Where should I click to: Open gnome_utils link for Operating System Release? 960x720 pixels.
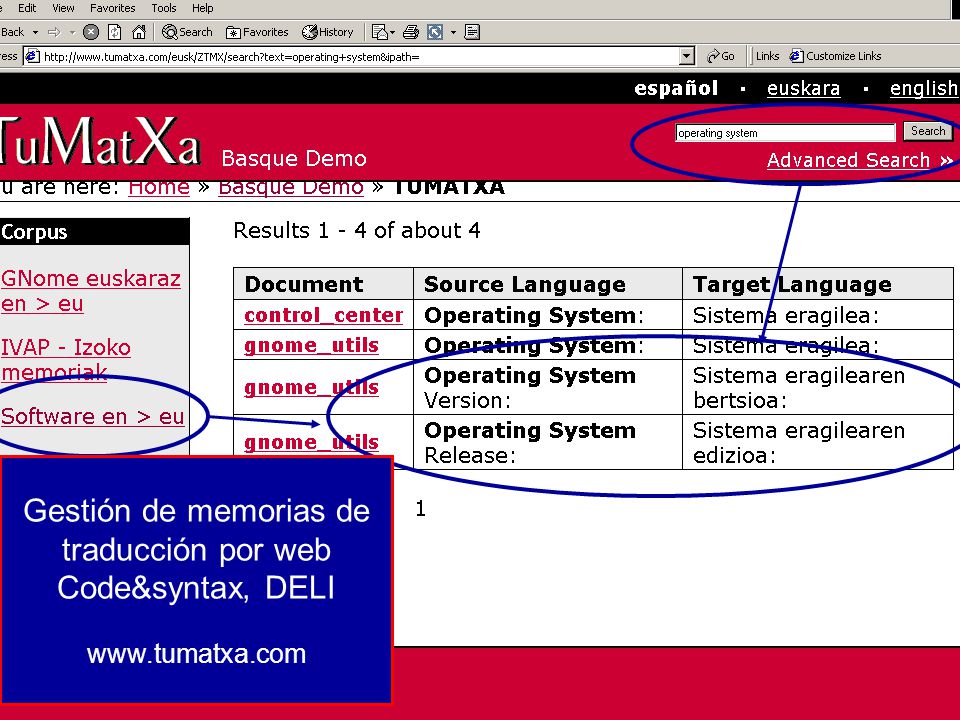click(x=311, y=442)
